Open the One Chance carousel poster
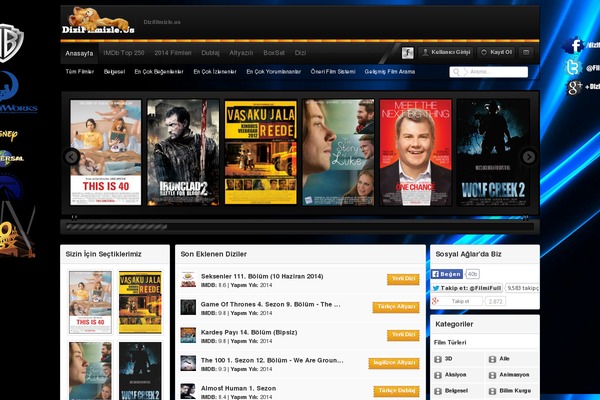Image resolution: width=600 pixels, height=400 pixels. [x=416, y=152]
